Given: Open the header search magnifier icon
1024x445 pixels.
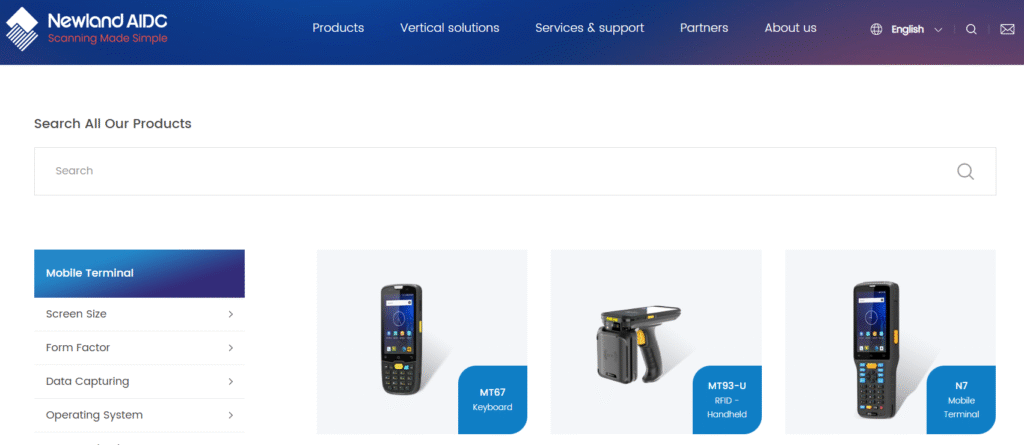Looking at the screenshot, I should tap(971, 29).
